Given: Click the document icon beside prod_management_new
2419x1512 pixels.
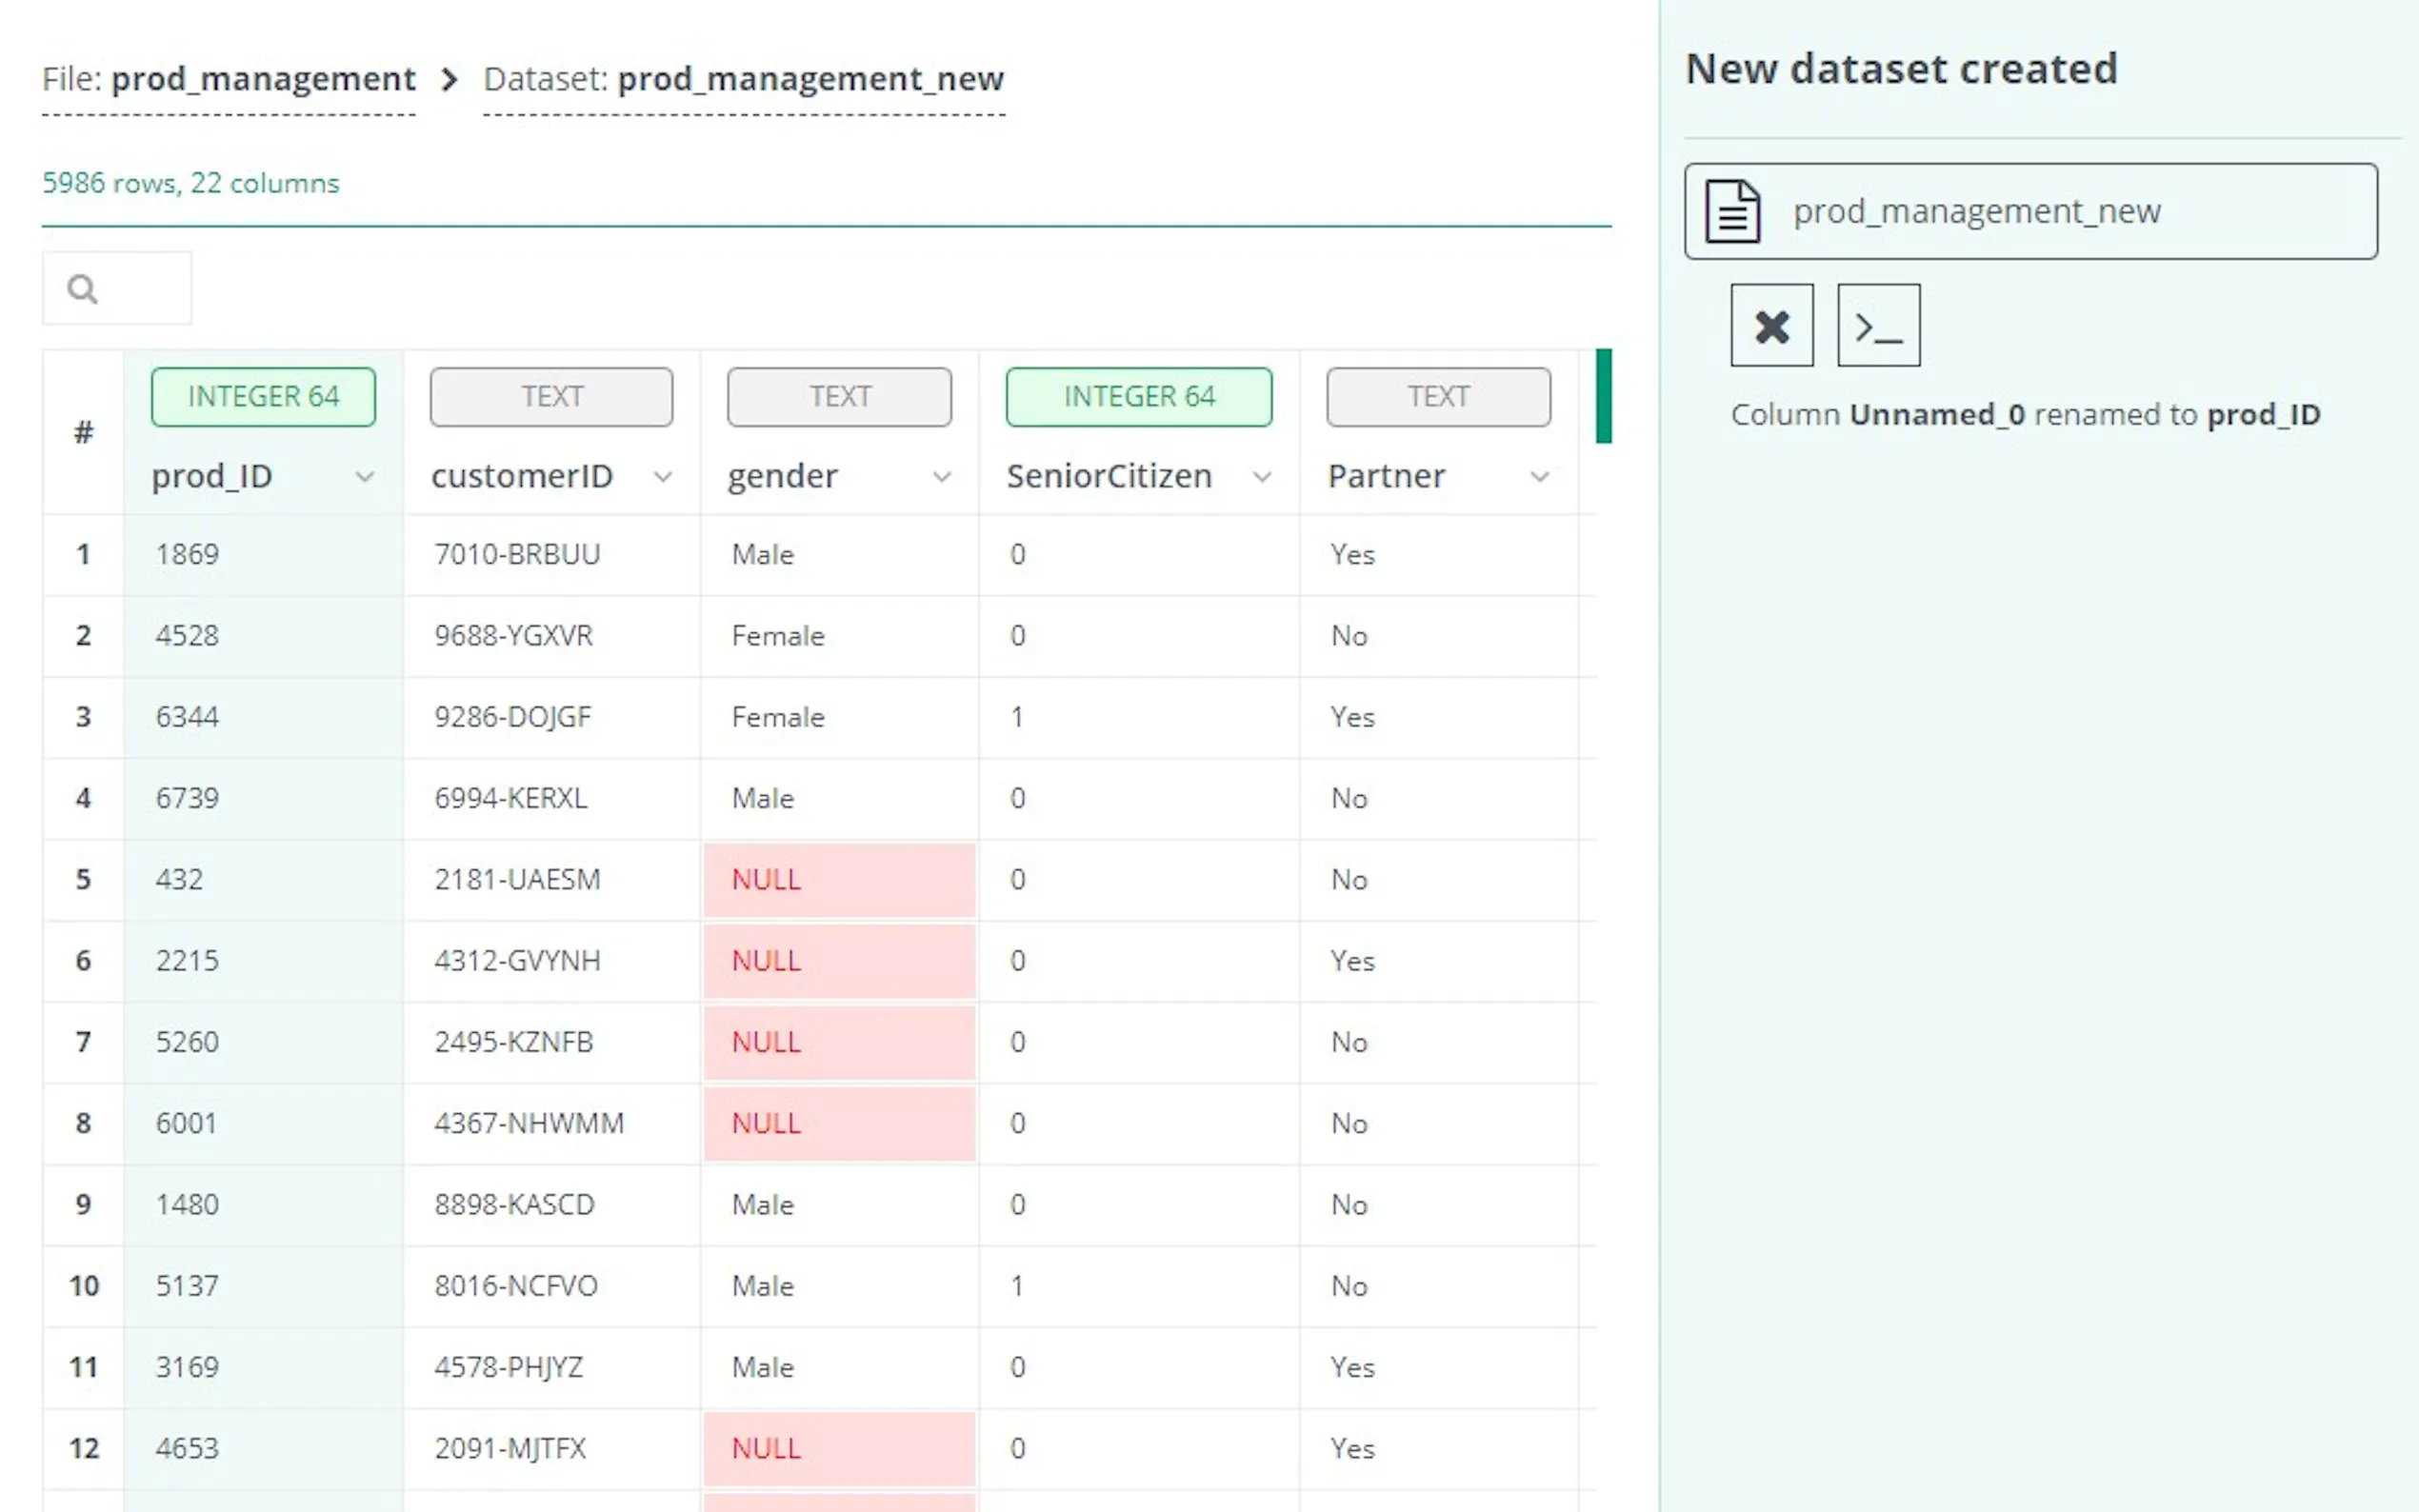Looking at the screenshot, I should tap(1732, 211).
